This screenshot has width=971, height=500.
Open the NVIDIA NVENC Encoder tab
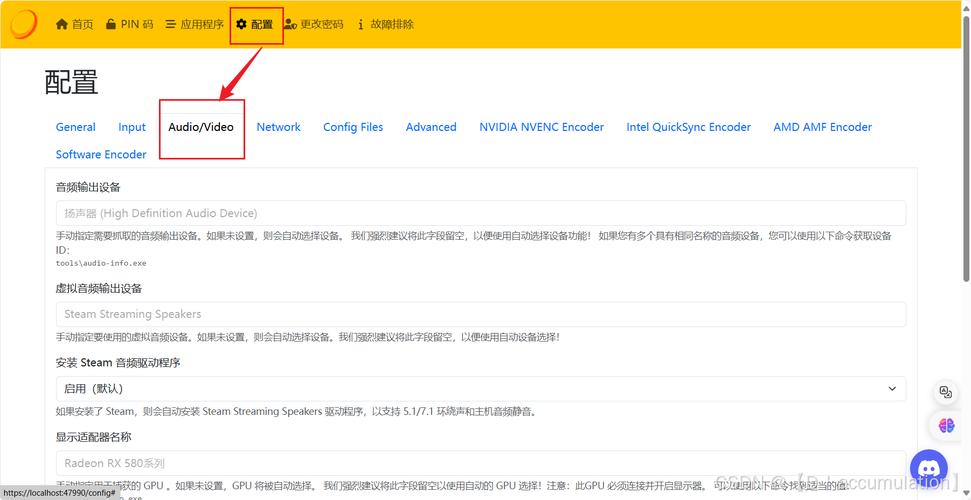[541, 127]
